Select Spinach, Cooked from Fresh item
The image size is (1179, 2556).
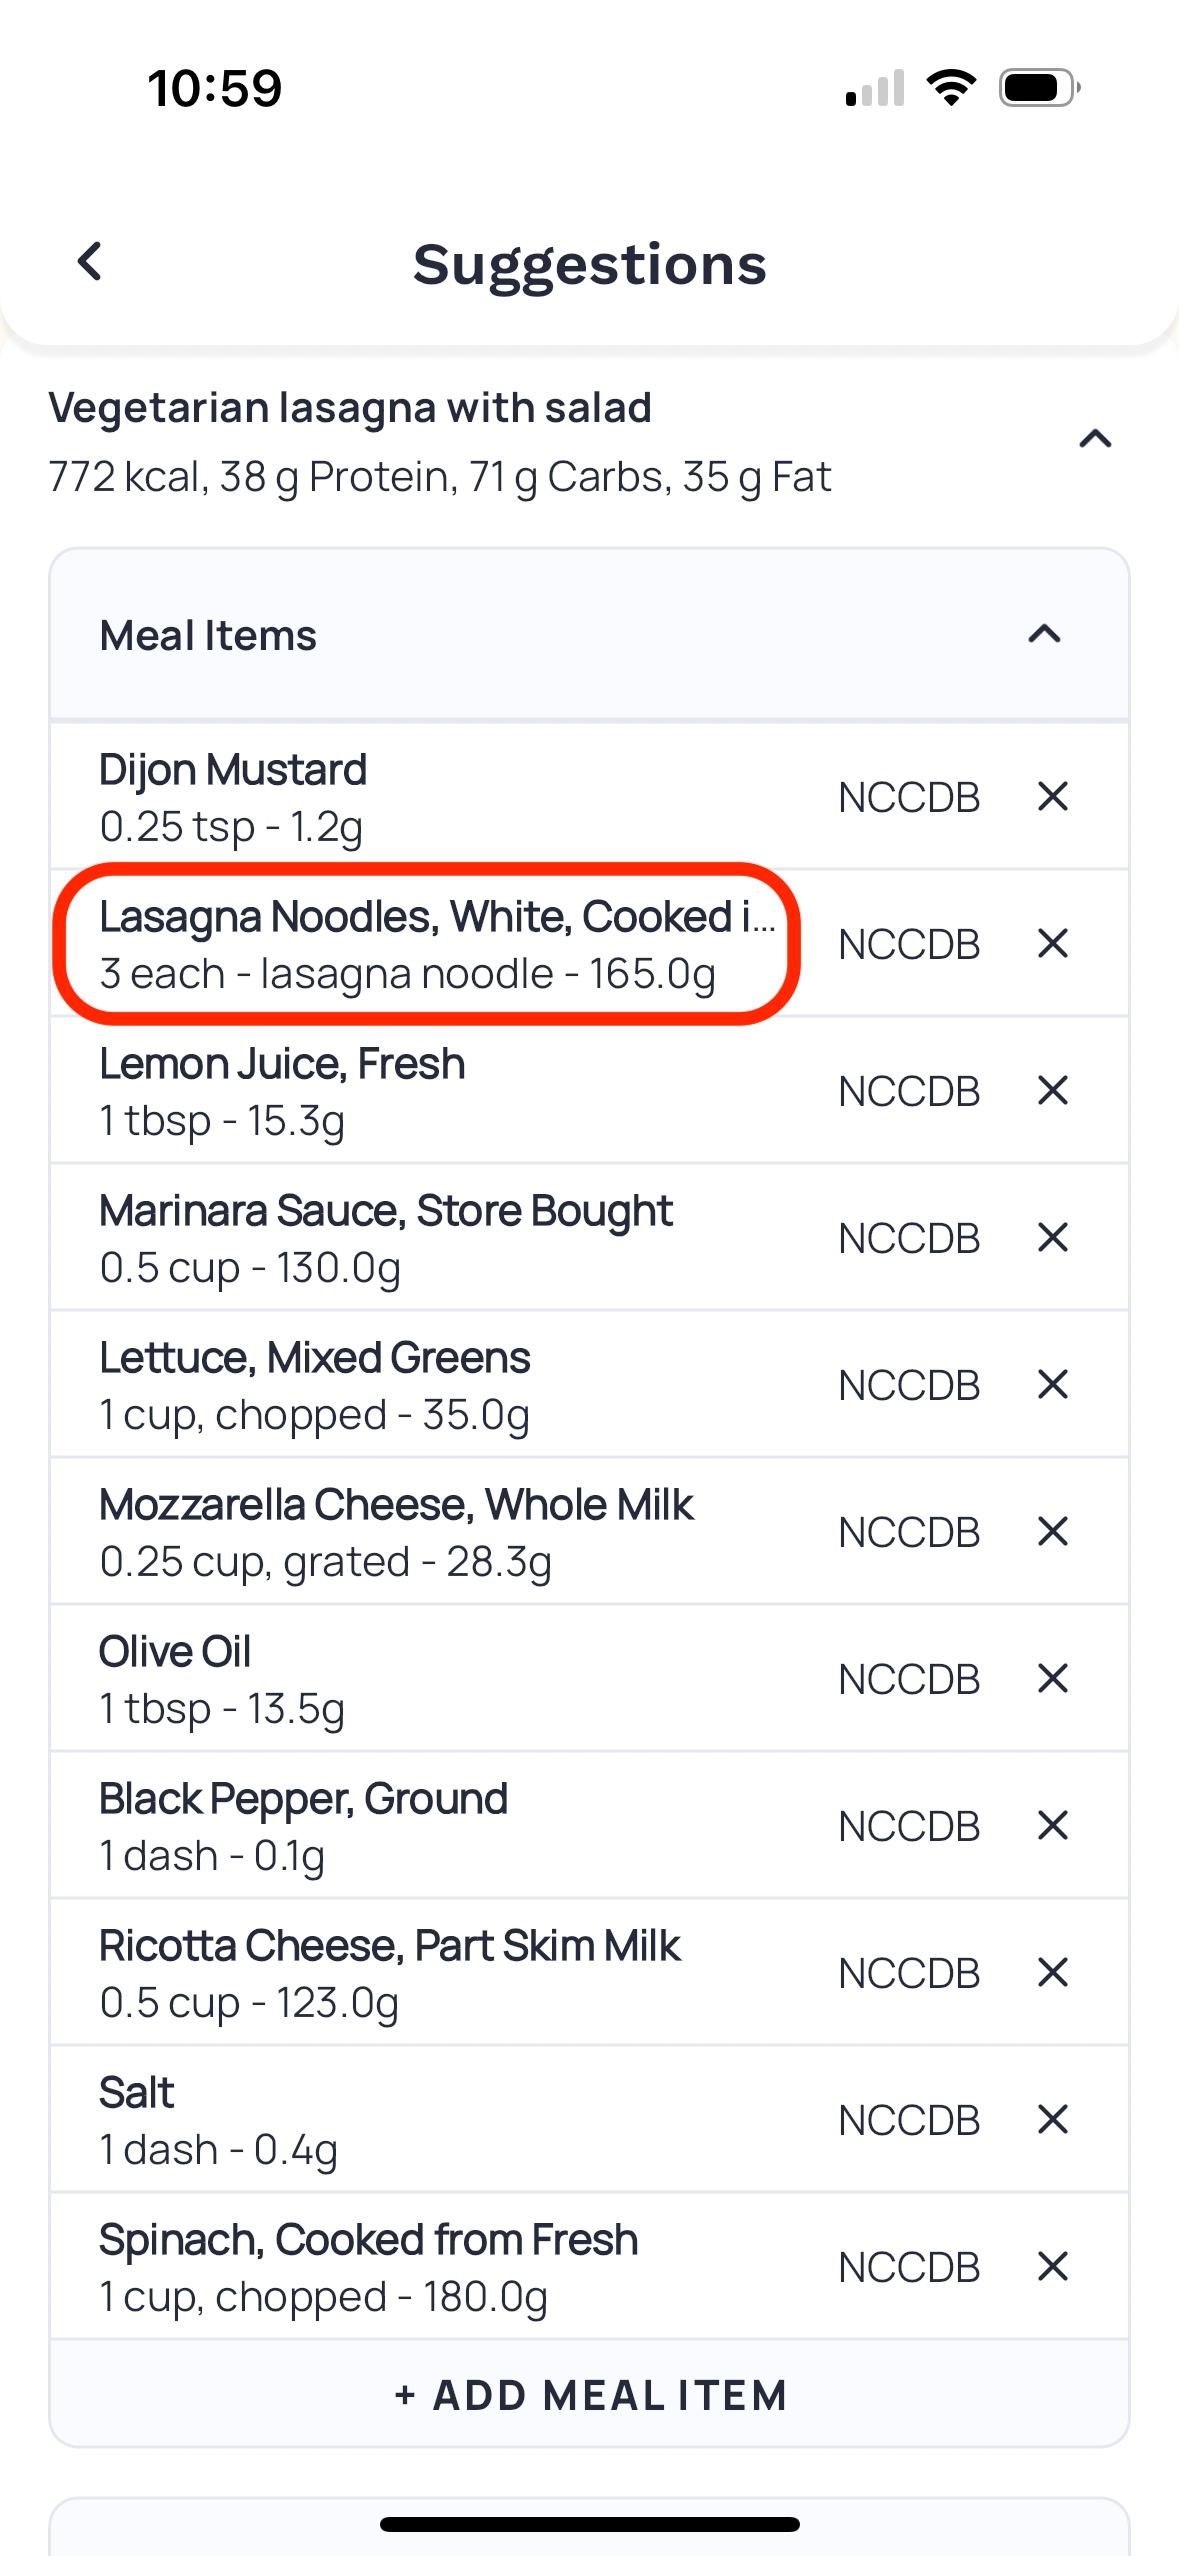click(x=368, y=2267)
